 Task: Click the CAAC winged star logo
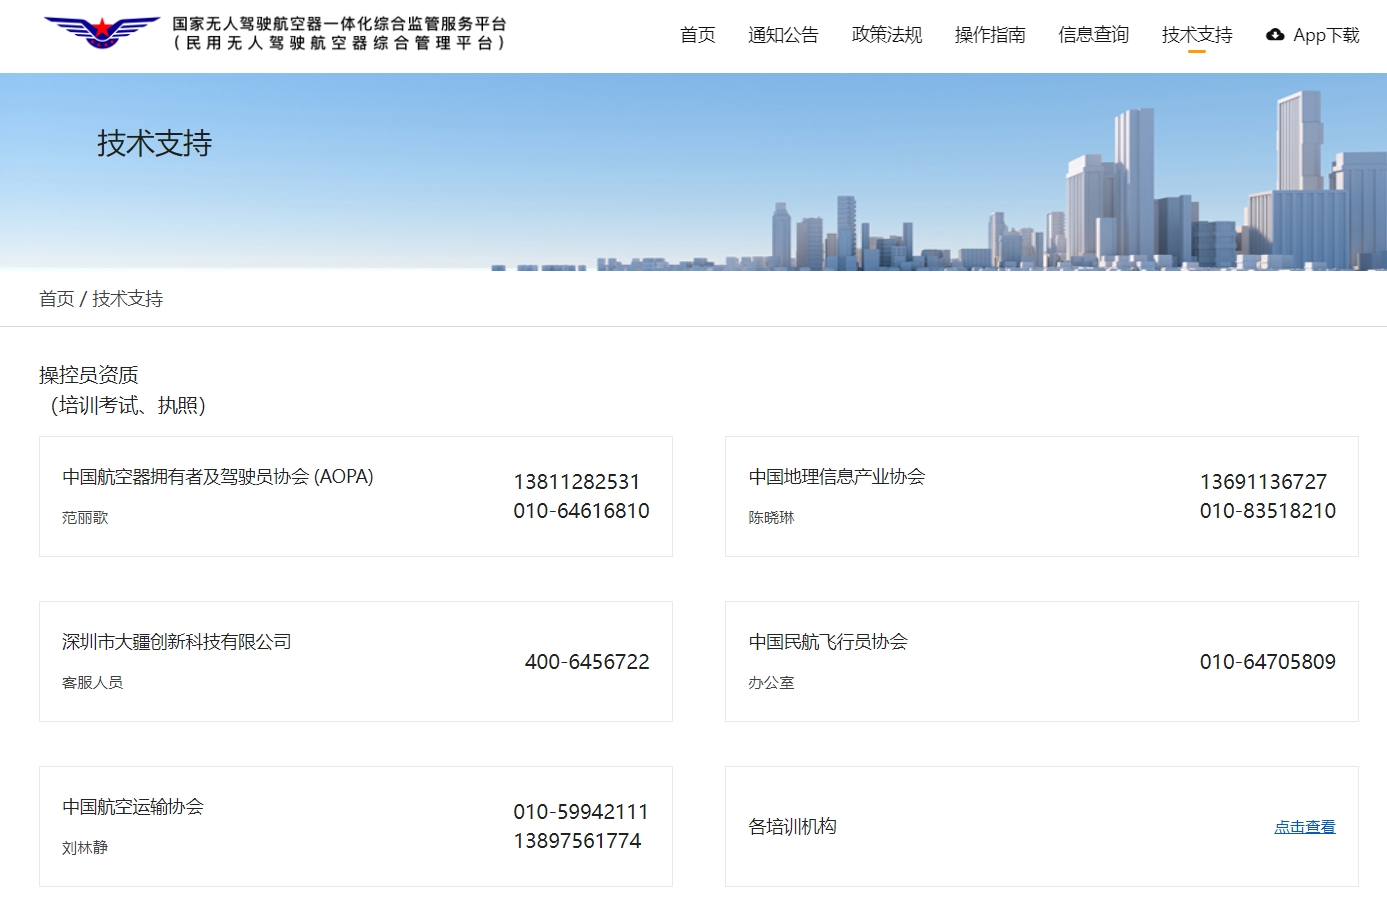tap(102, 33)
